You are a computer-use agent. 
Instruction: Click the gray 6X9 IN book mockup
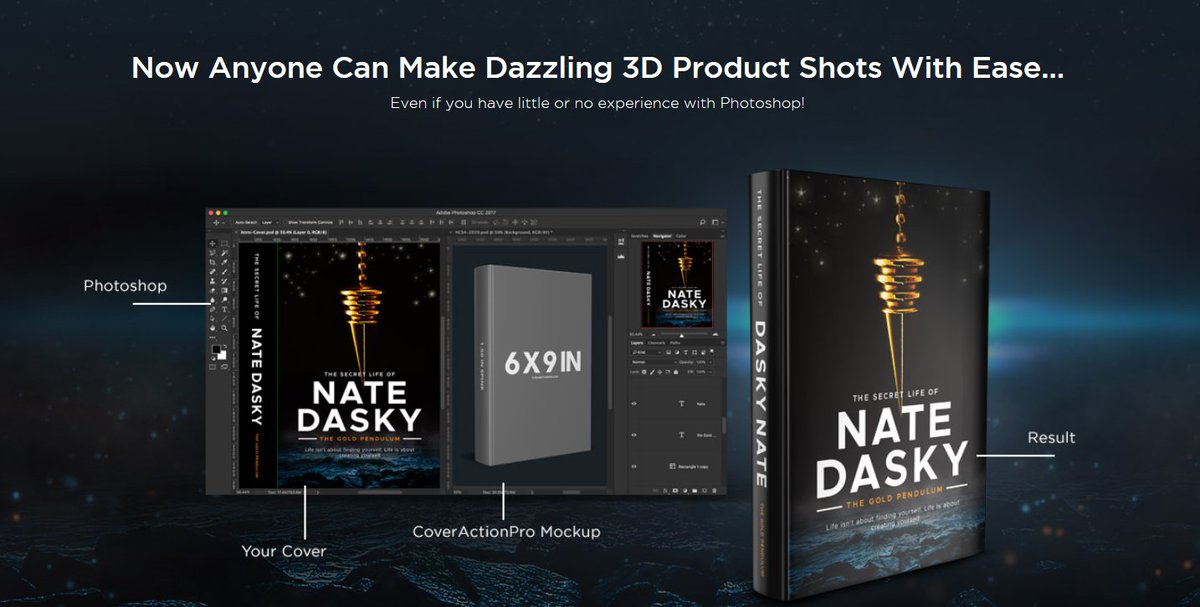(533, 364)
